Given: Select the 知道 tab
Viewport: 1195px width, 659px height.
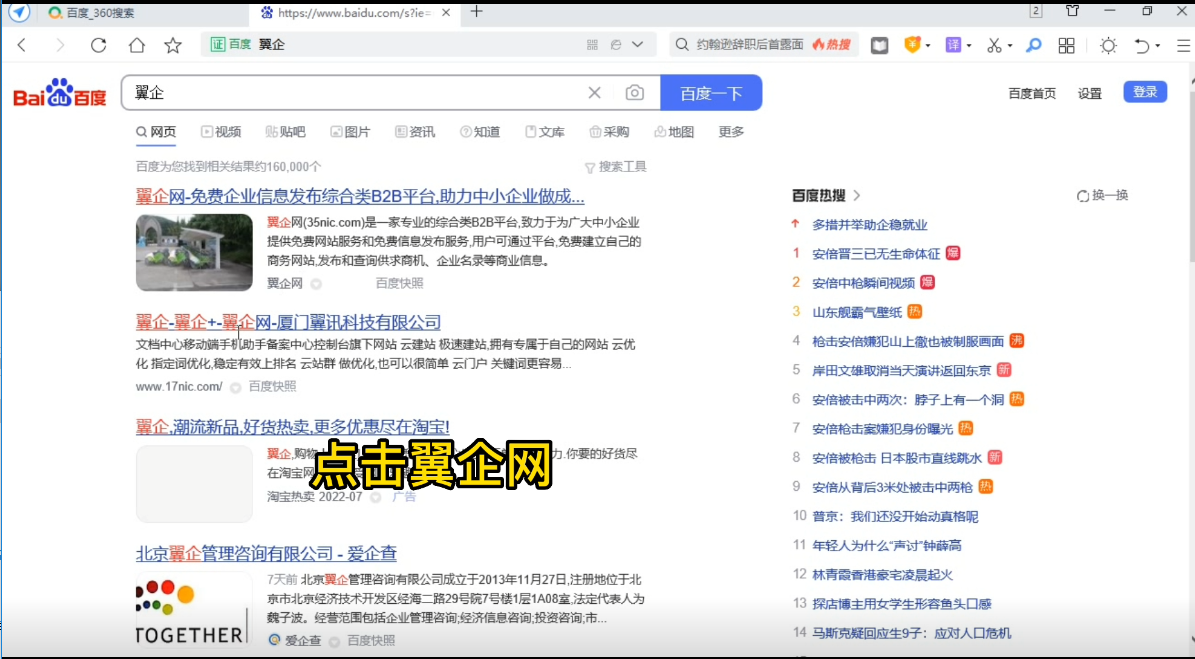Looking at the screenshot, I should pyautogui.click(x=479, y=132).
